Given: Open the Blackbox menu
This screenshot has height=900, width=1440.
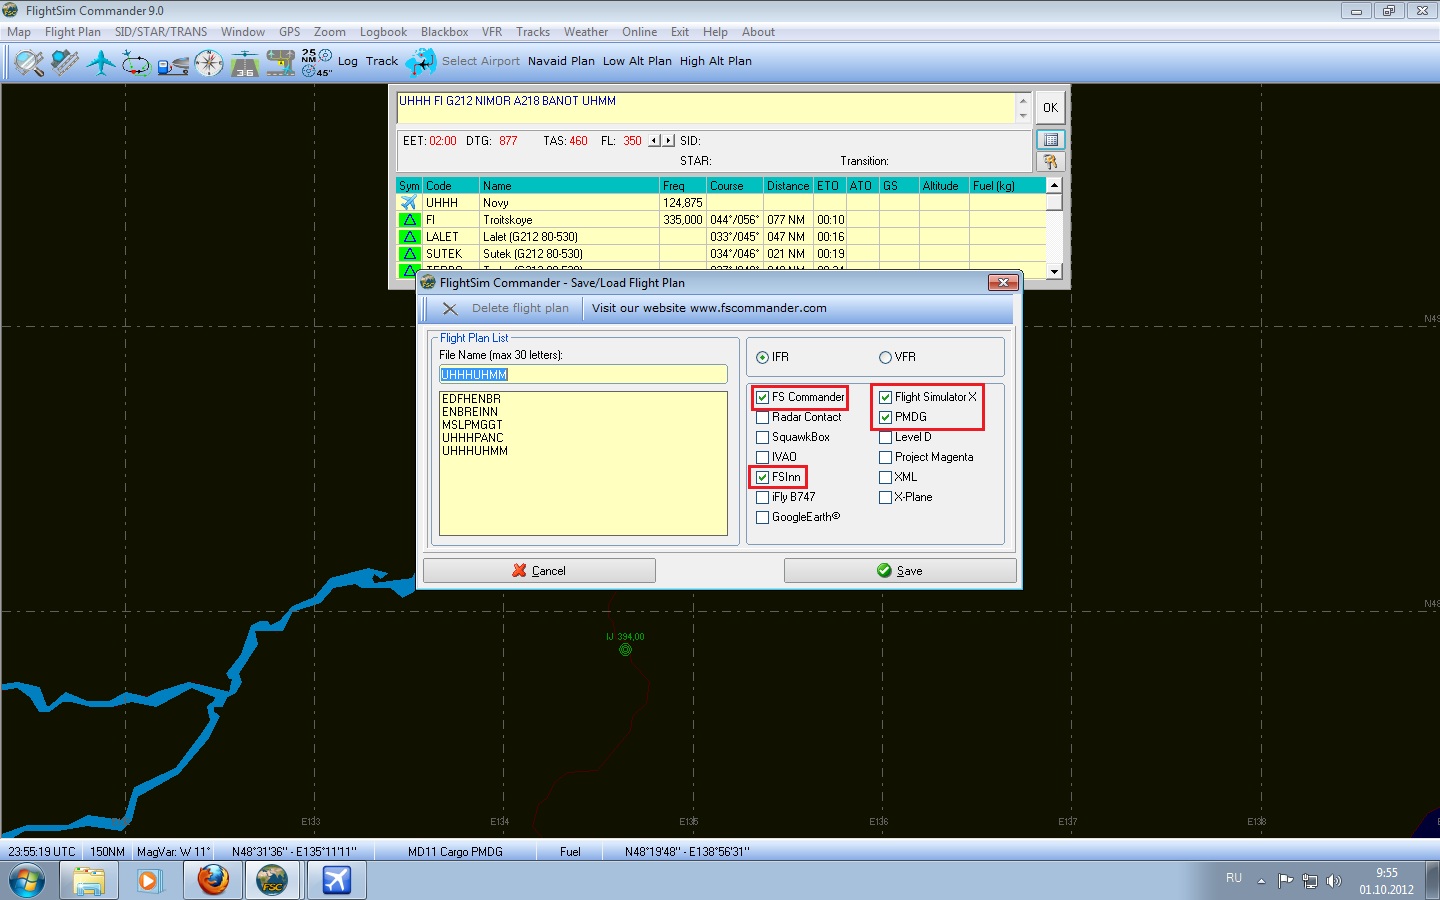Looking at the screenshot, I should pyautogui.click(x=445, y=32).
